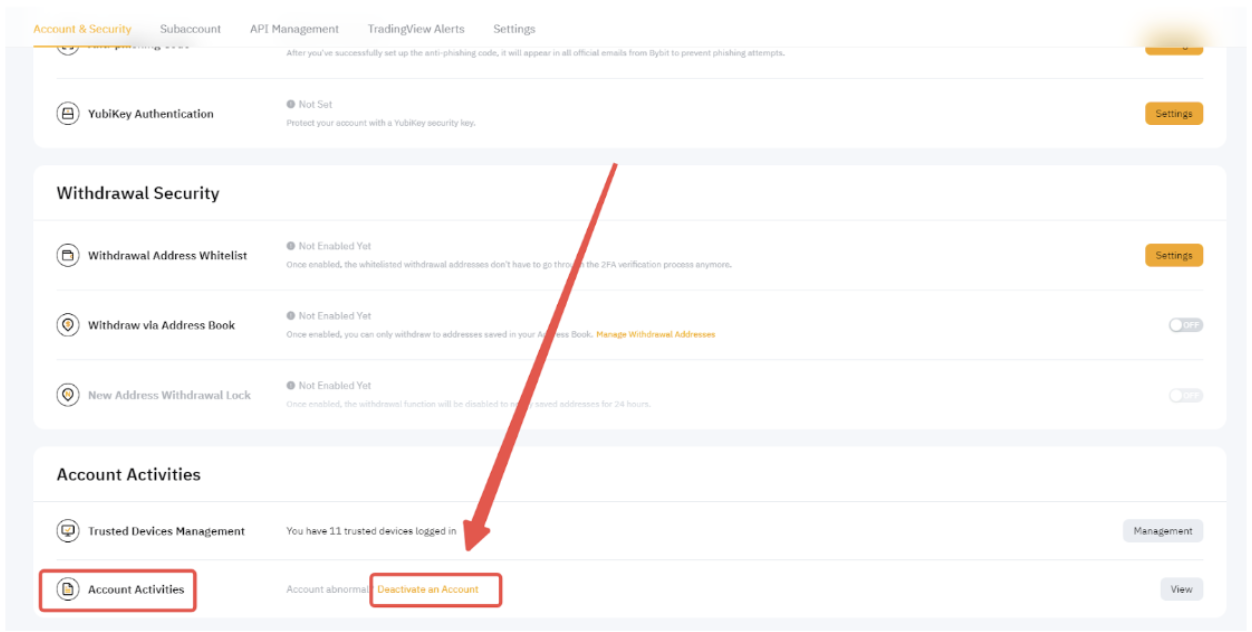Click the Trusted Devices Management button
The height and width of the screenshot is (632, 1252).
(1162, 531)
